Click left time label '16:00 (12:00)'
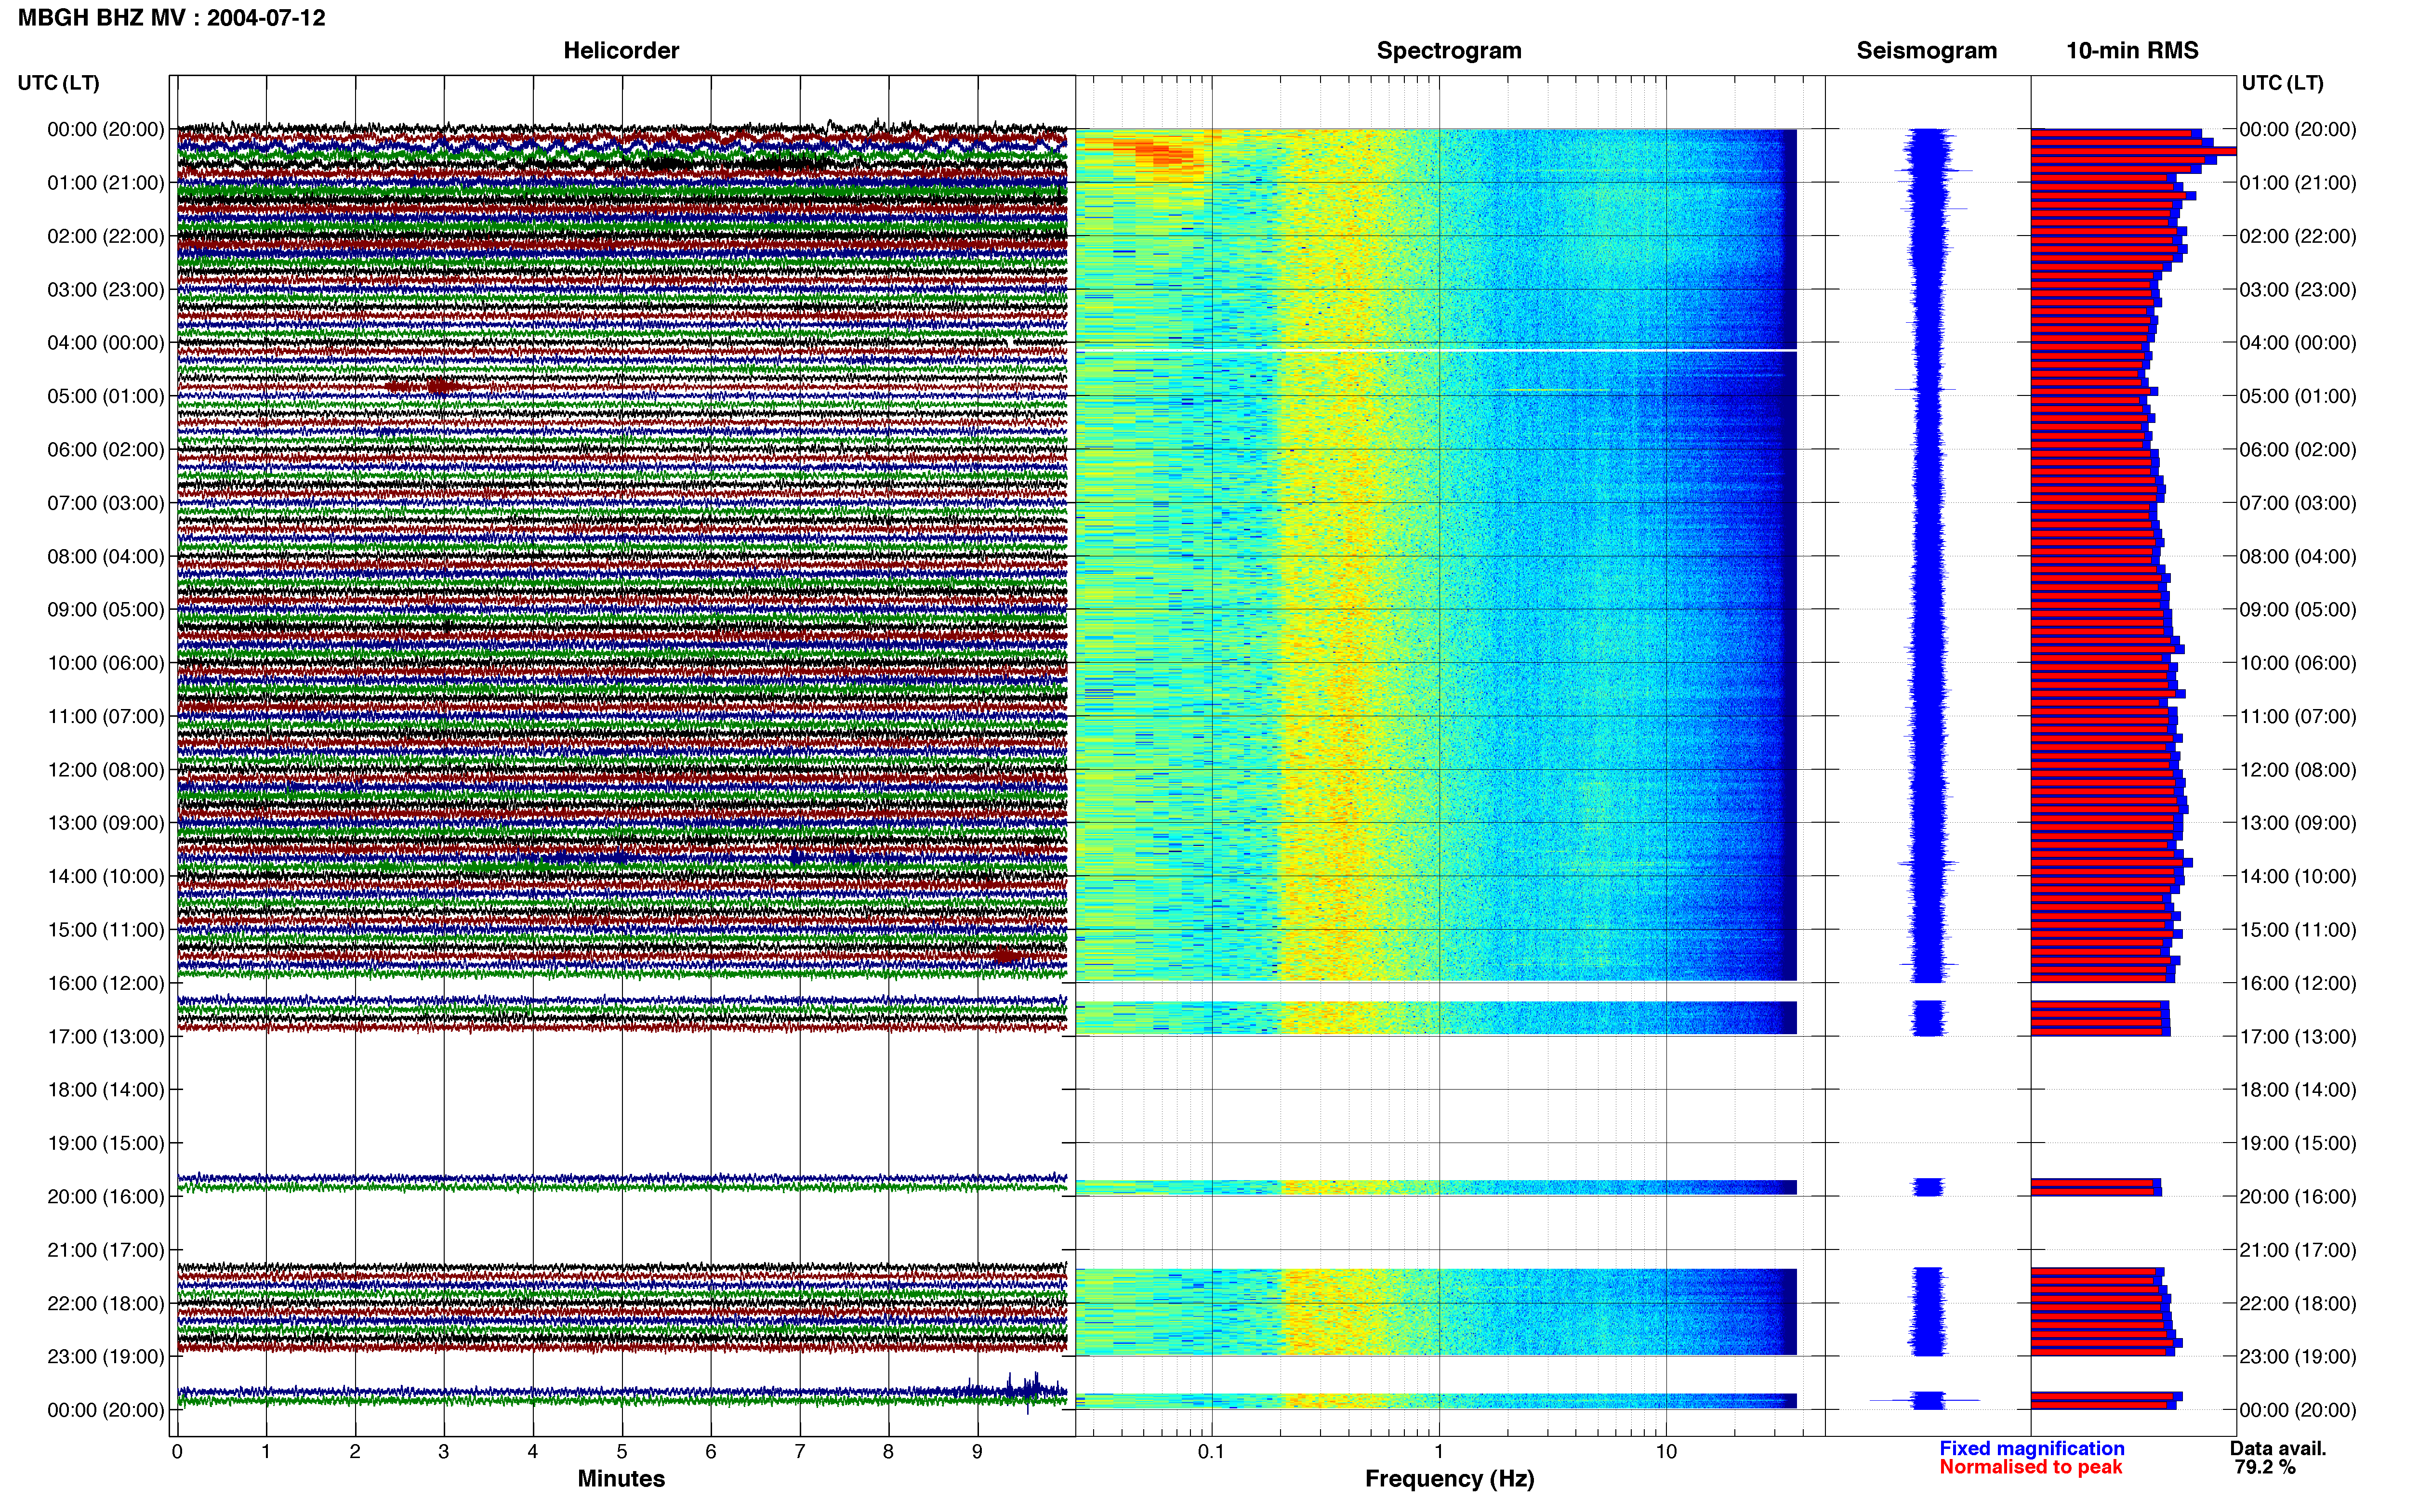The width and height of the screenshot is (2418, 1512). 106,983
